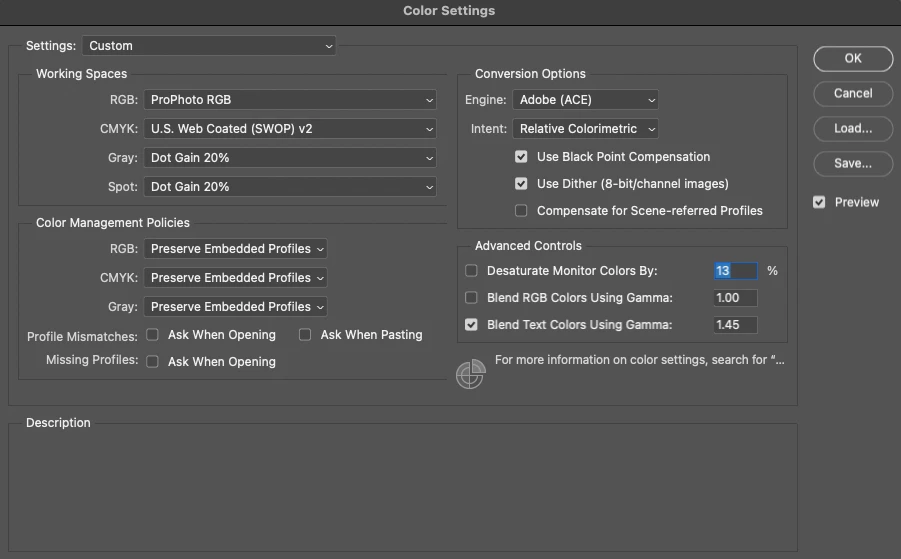901x559 pixels.
Task: Open the Gray color management policy dropdown
Action: point(236,307)
